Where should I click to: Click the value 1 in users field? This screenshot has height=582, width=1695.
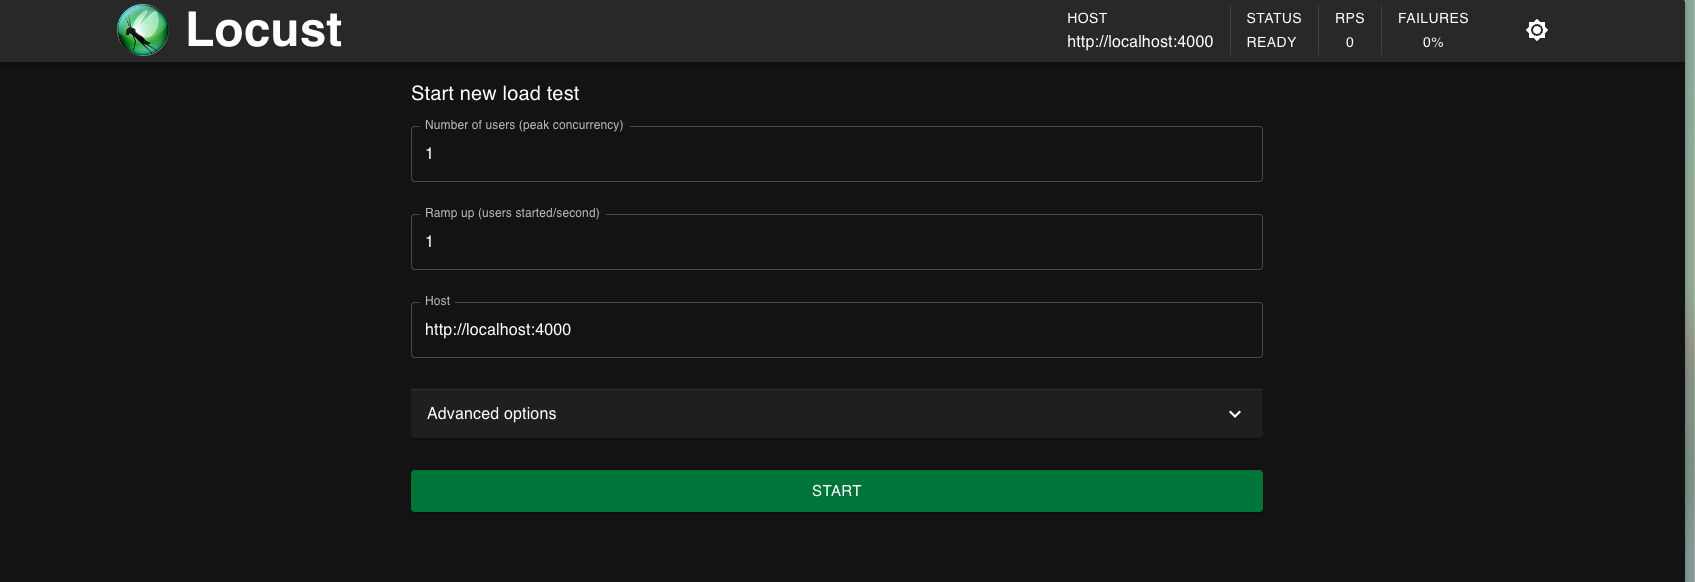click(x=430, y=153)
